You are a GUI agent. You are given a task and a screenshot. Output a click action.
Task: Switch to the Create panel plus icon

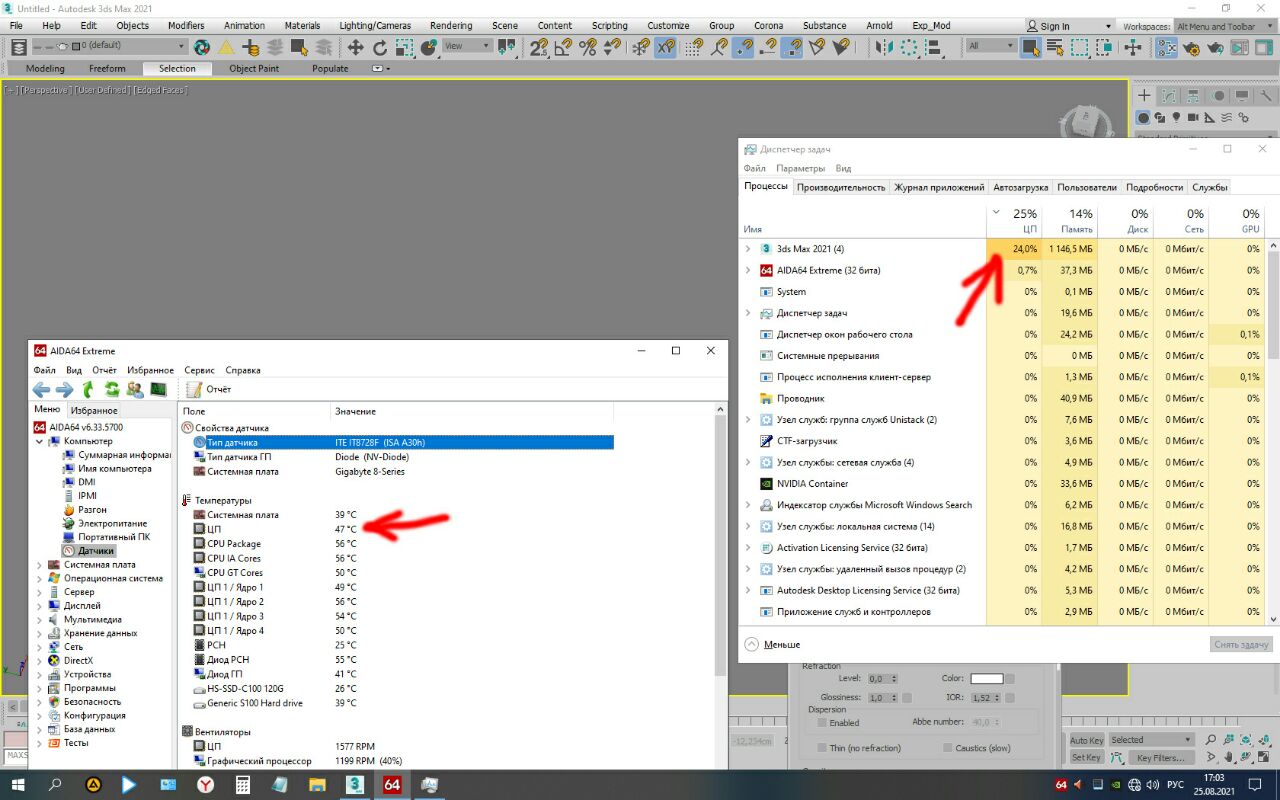click(1145, 96)
